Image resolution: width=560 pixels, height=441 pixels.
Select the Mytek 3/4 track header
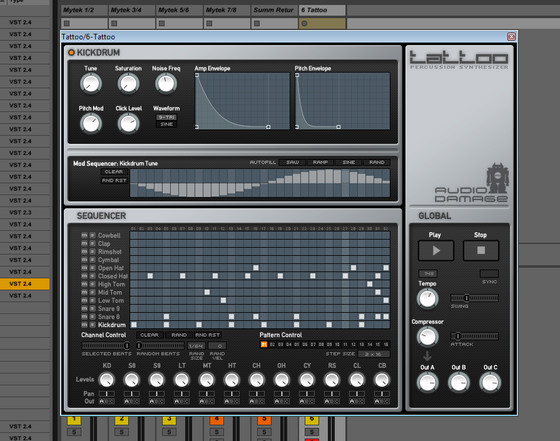point(131,10)
